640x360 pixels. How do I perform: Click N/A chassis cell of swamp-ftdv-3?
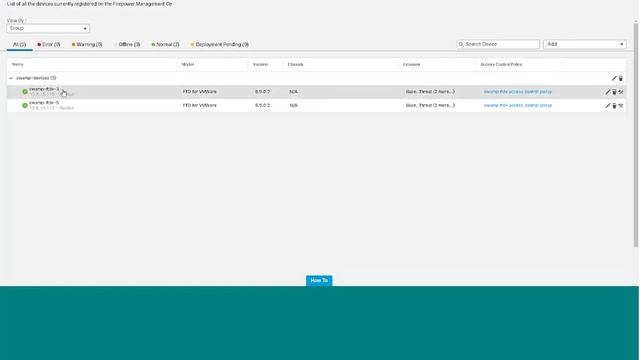293,91
